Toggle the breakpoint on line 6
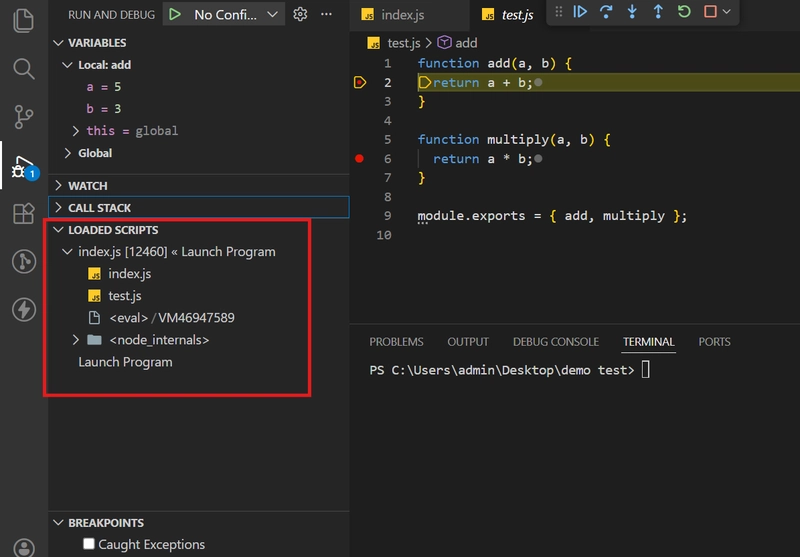Viewport: 800px width, 557px height. (x=359, y=159)
